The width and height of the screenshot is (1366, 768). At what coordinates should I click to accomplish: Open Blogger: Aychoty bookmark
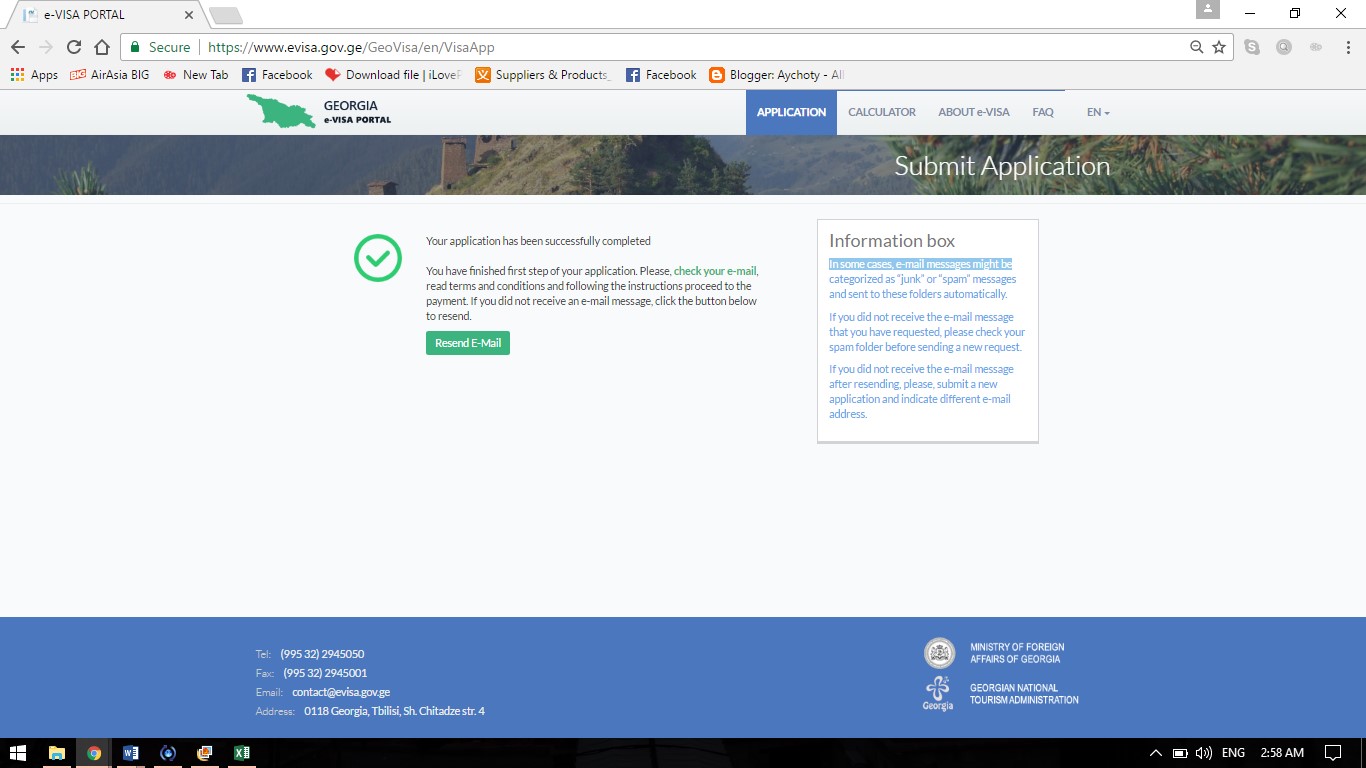pyautogui.click(x=777, y=75)
